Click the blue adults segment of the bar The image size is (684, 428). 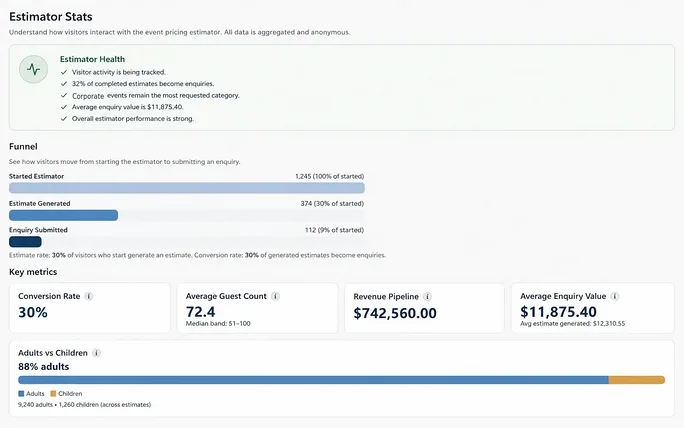click(x=313, y=380)
